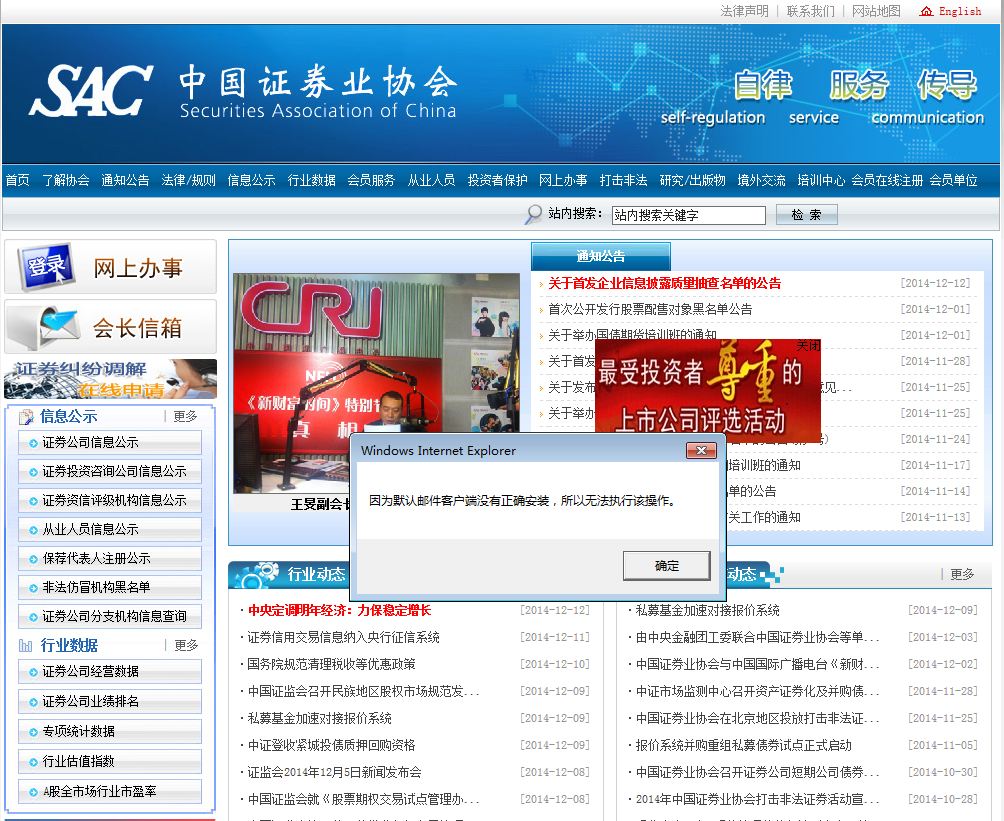Click the magnifier icon beside 站内搜索
Image resolution: width=1004 pixels, height=821 pixels.
click(x=531, y=214)
